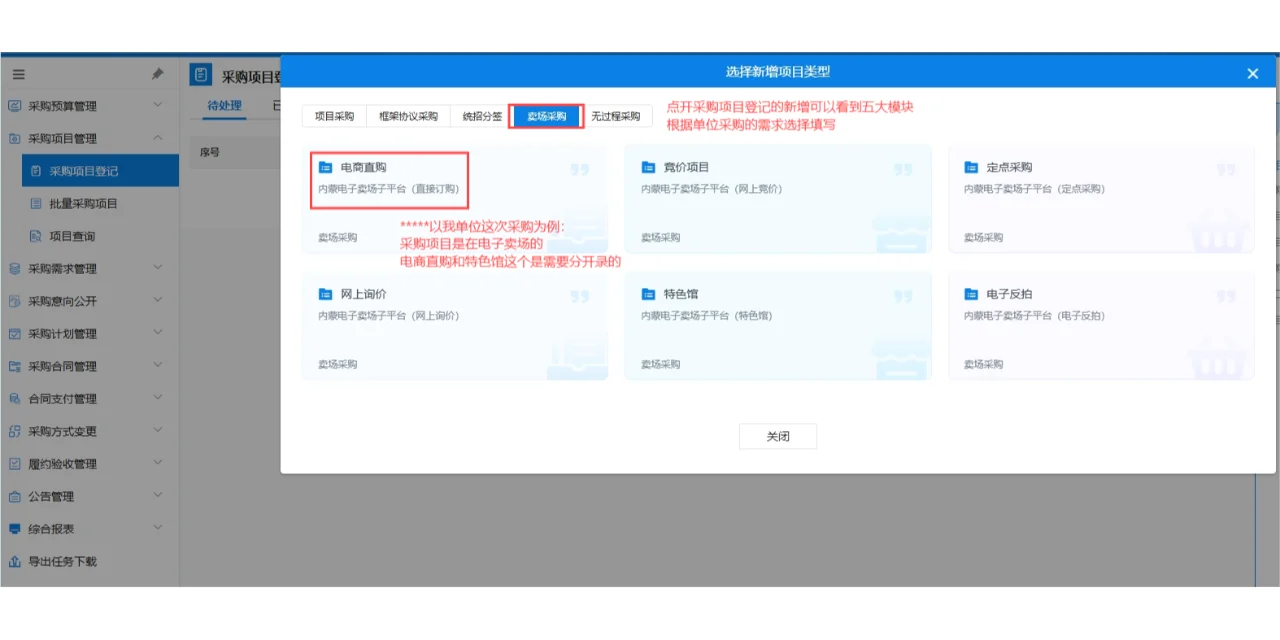Expand the 采购计划管理 chevron
Screen dimensions: 1280x640
pos(158,333)
